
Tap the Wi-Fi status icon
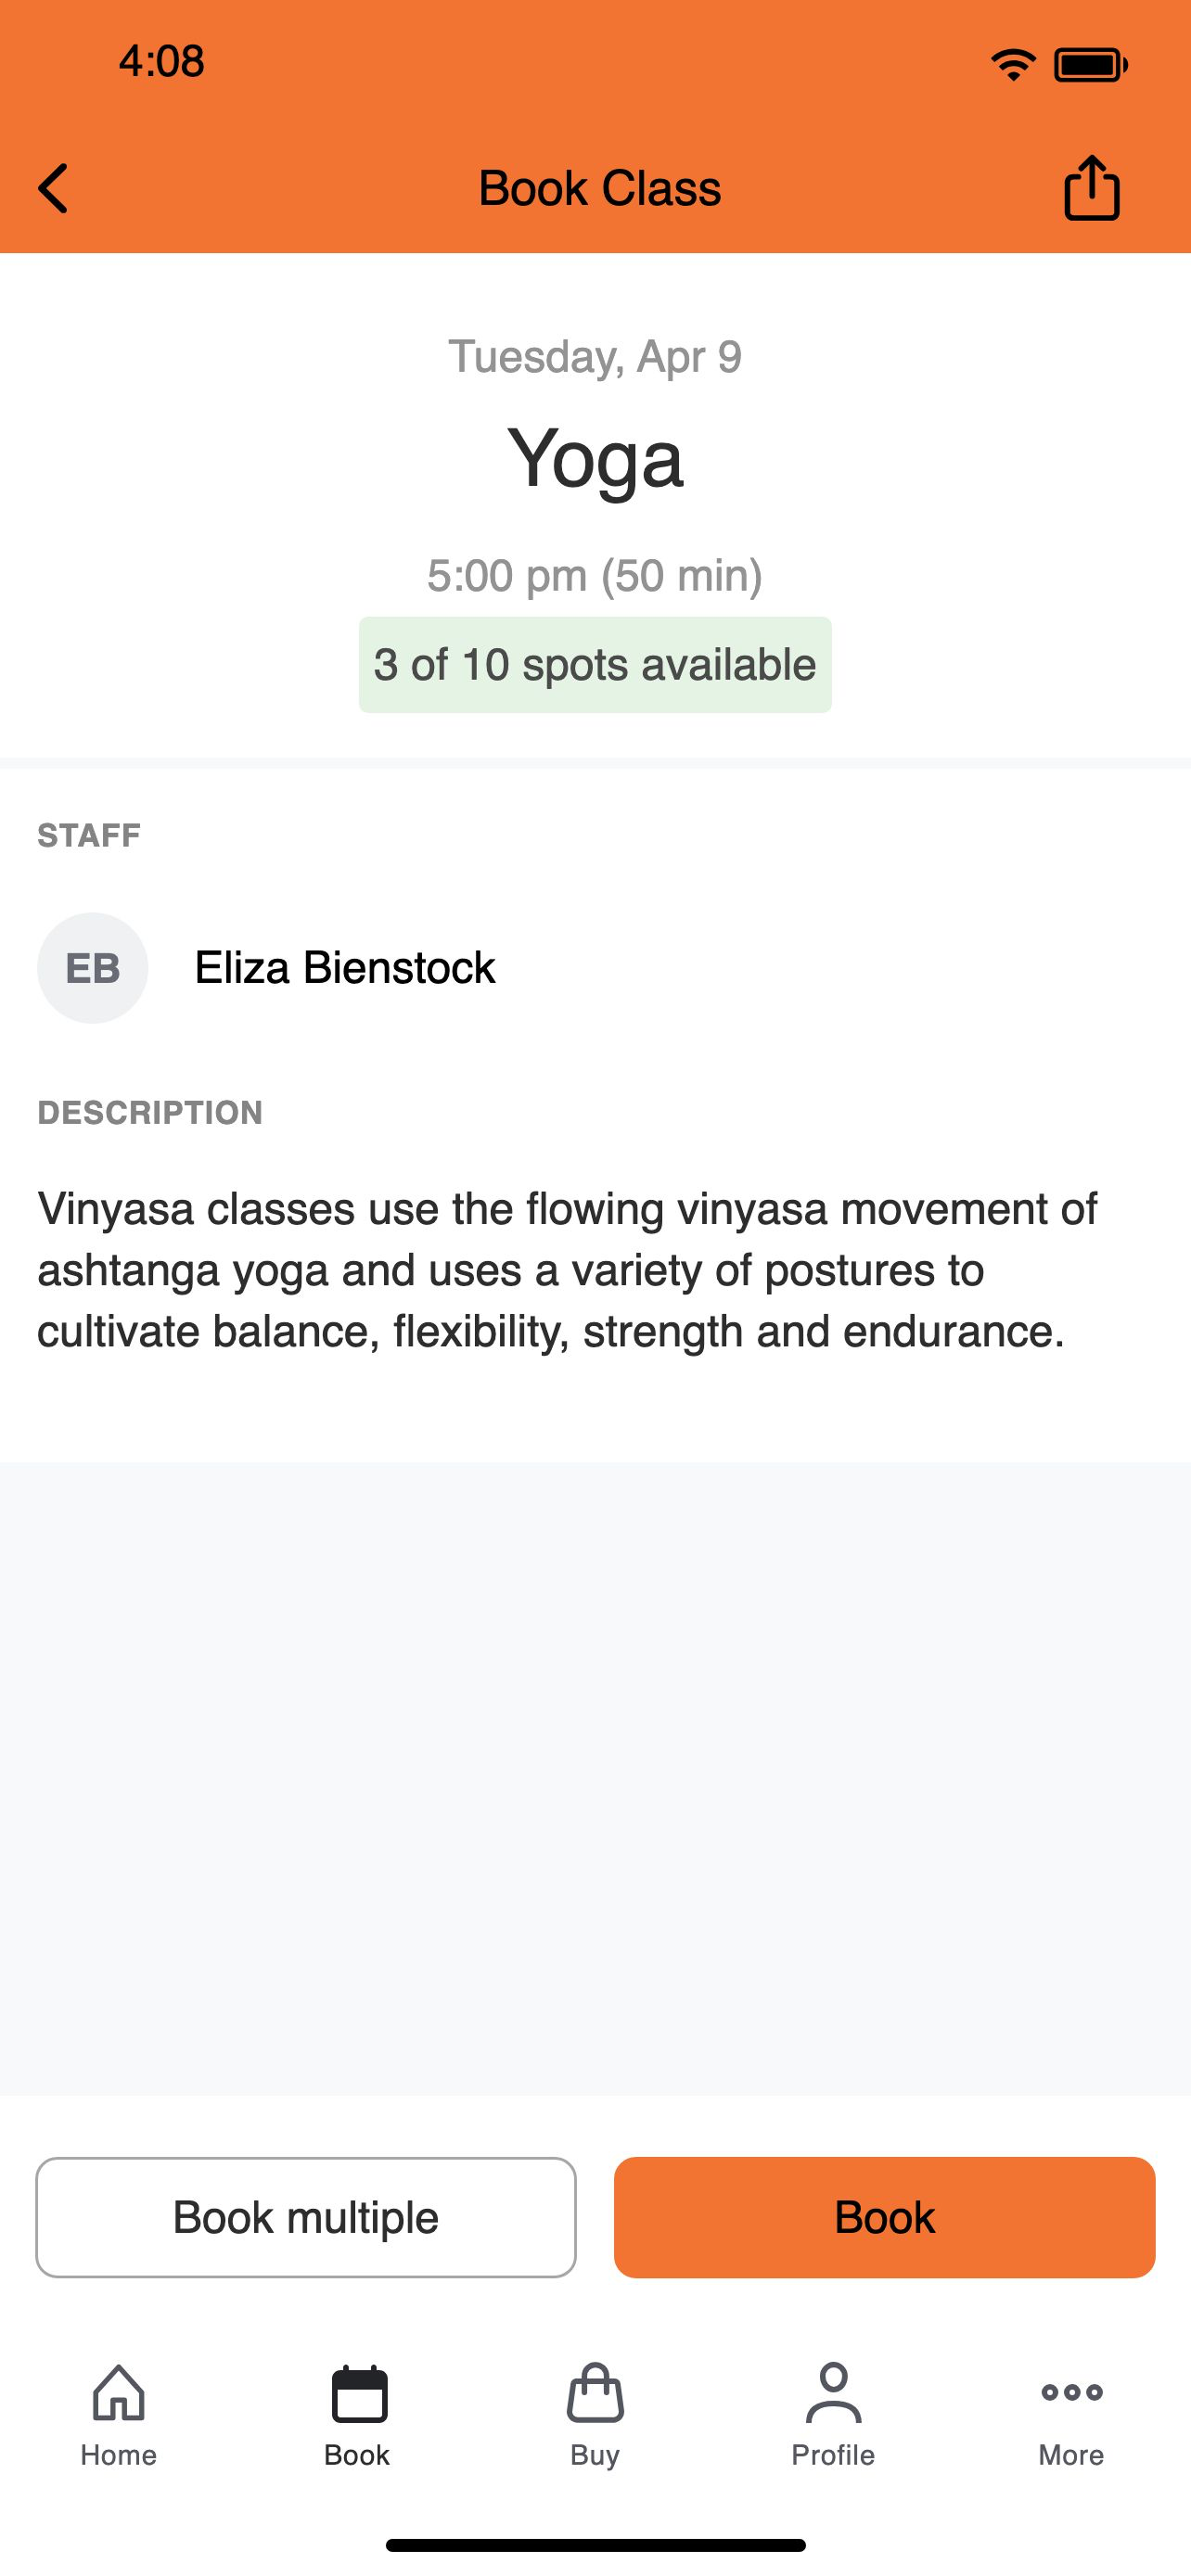click(1013, 65)
